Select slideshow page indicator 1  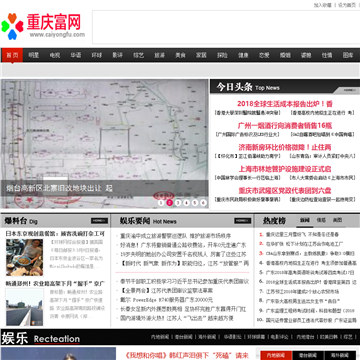pyautogui.click(x=161, y=203)
